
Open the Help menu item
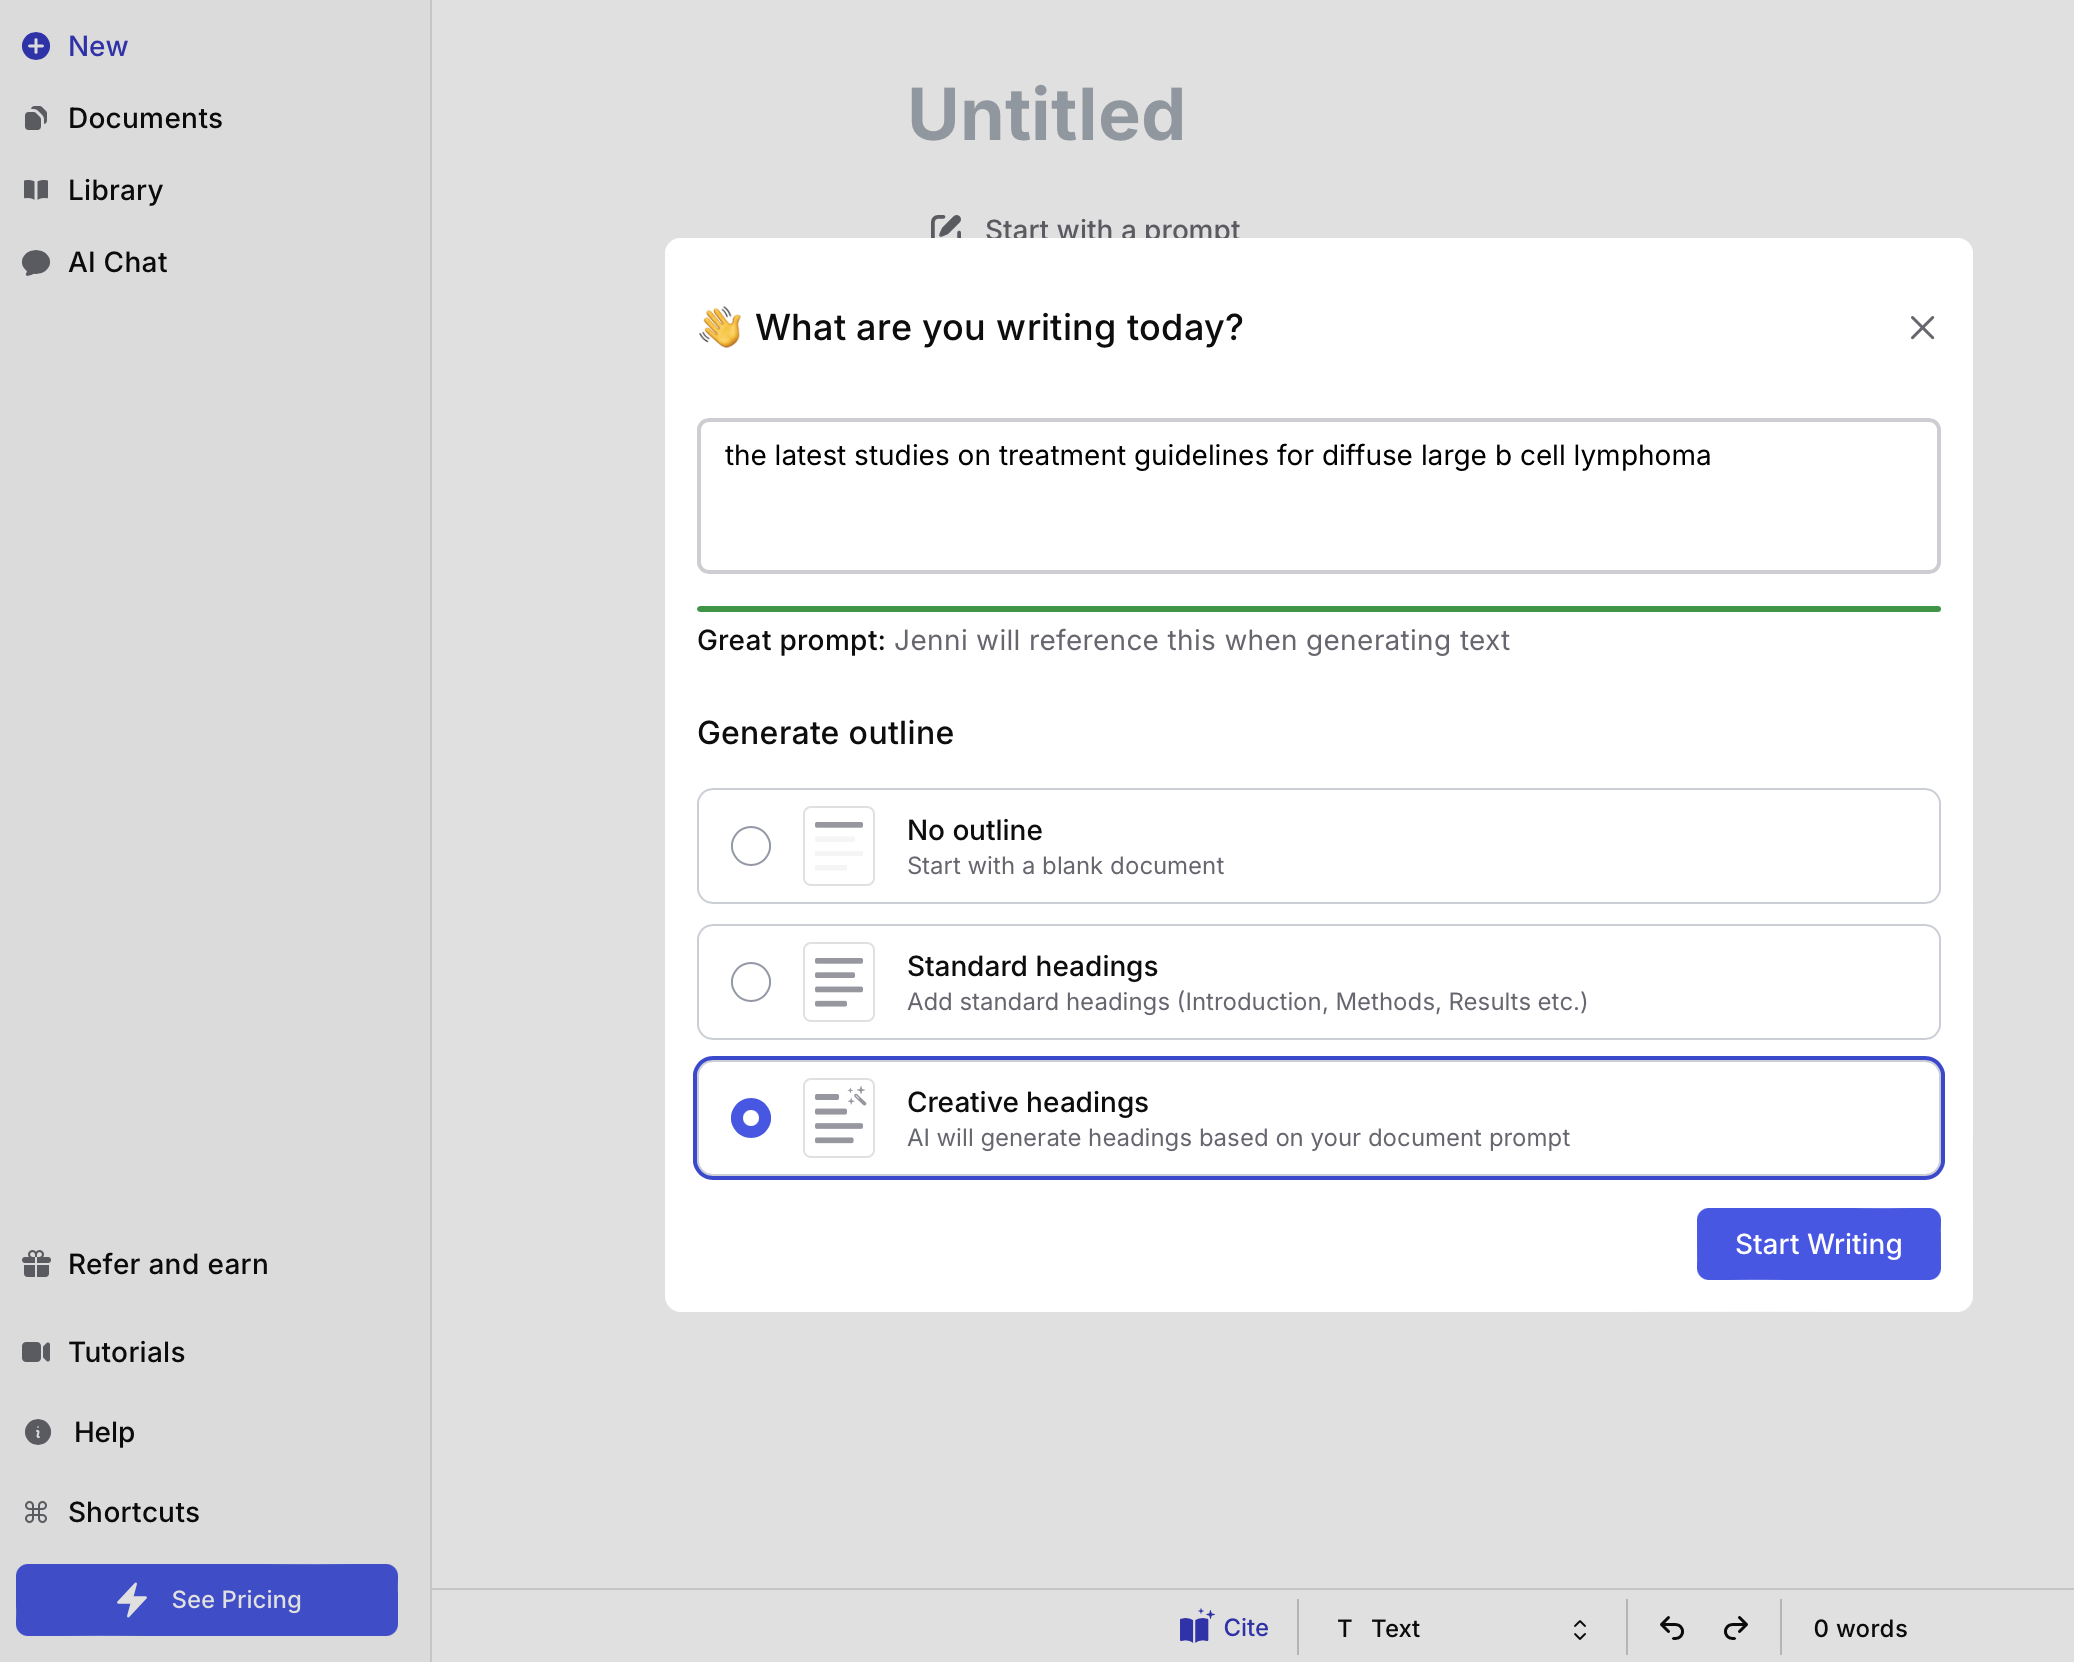[103, 1432]
